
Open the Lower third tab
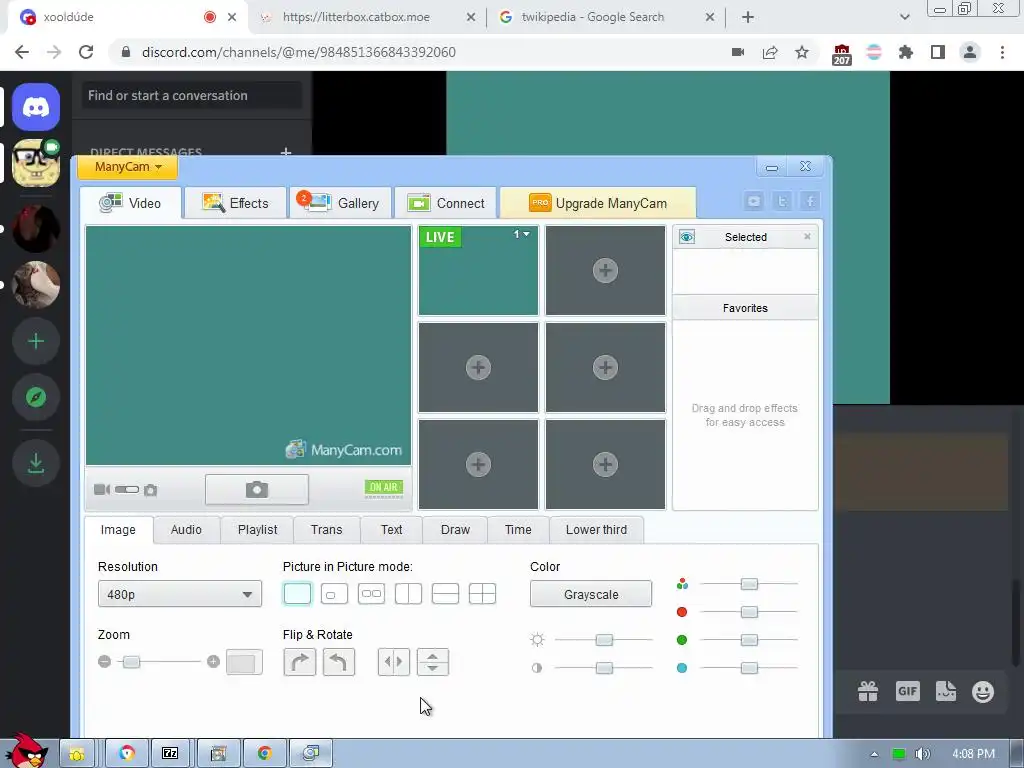pyautogui.click(x=596, y=530)
